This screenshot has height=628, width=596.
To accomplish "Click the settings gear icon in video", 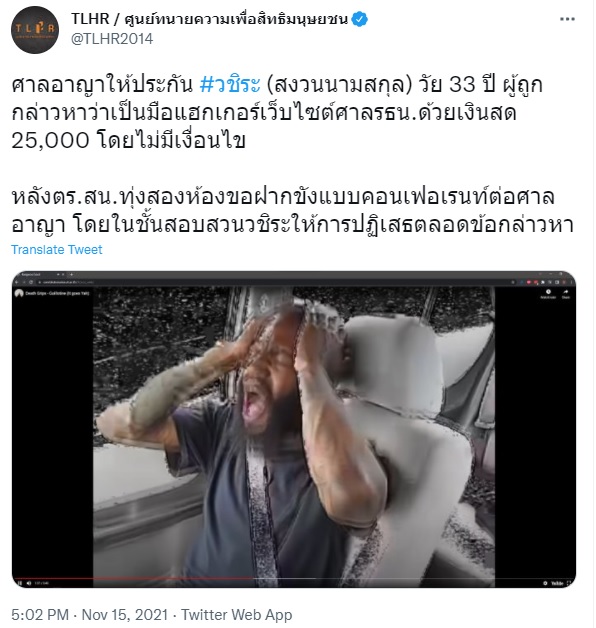I will (x=545, y=583).
